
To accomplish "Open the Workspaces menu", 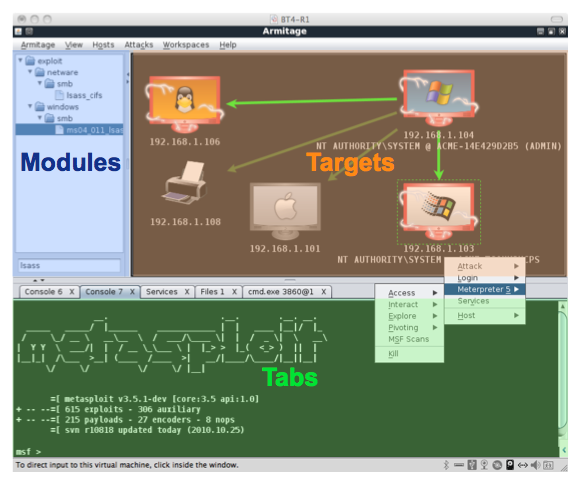I will [186, 45].
